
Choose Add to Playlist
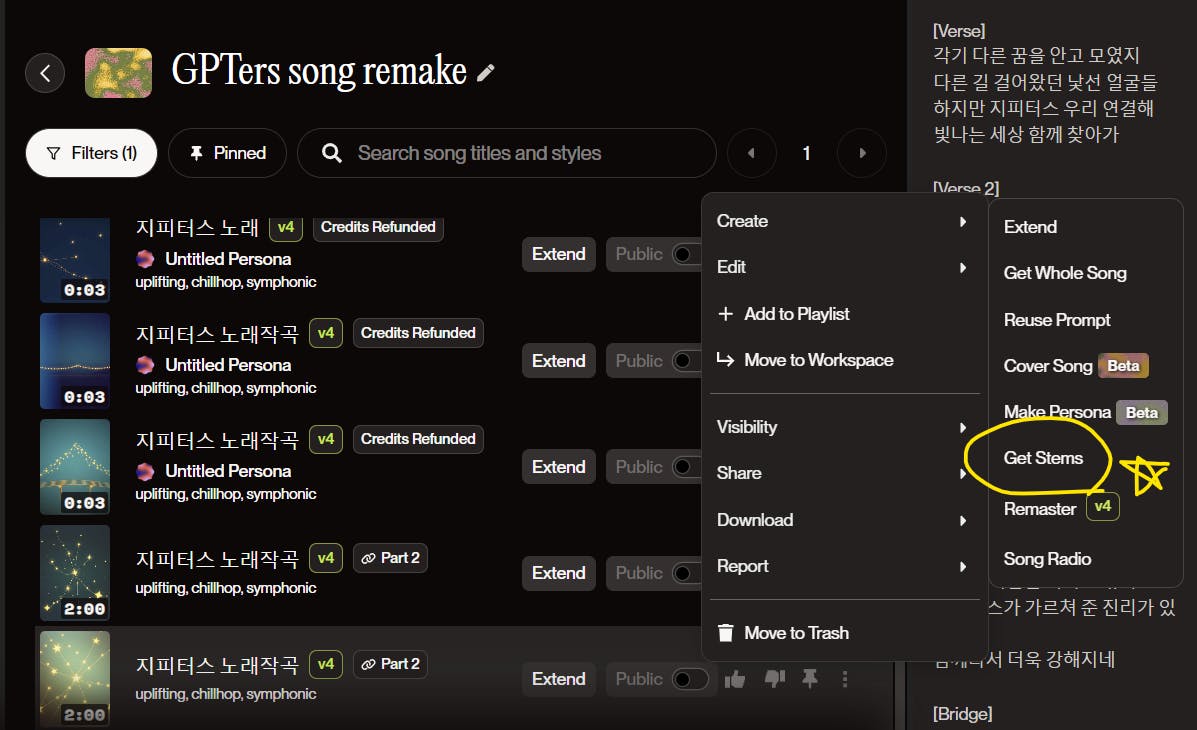(844, 314)
